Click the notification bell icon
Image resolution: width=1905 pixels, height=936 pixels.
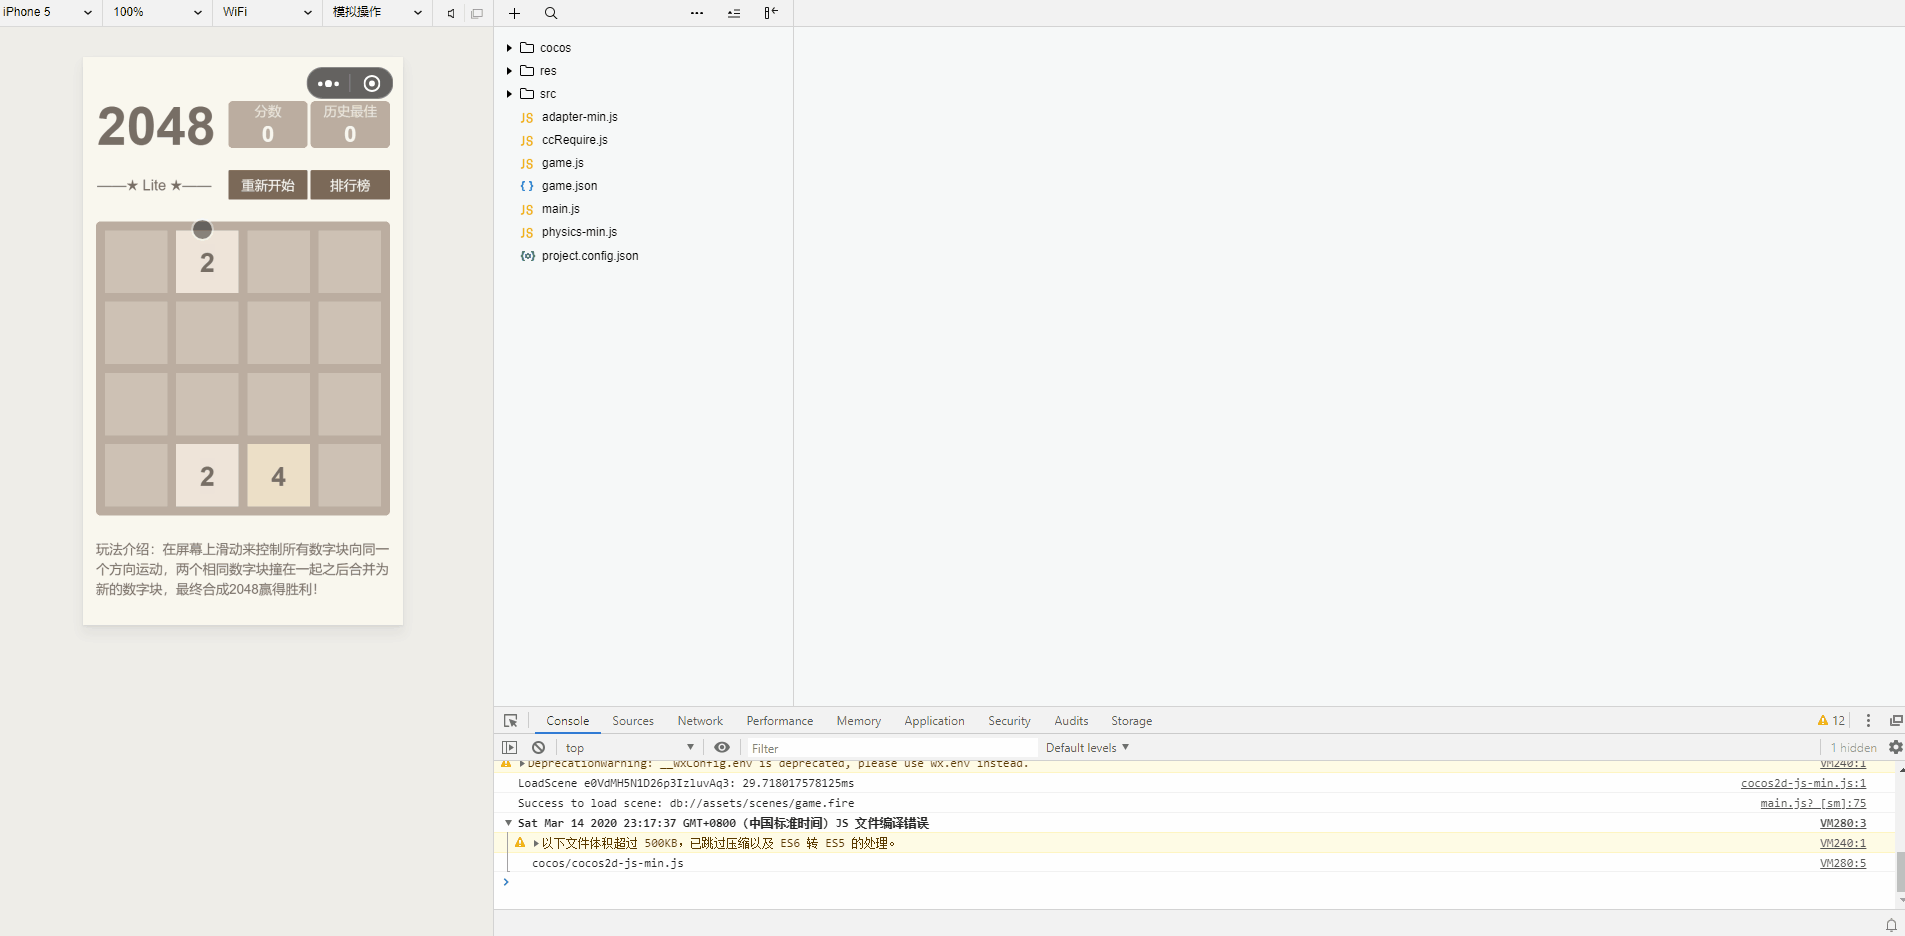click(x=1891, y=925)
